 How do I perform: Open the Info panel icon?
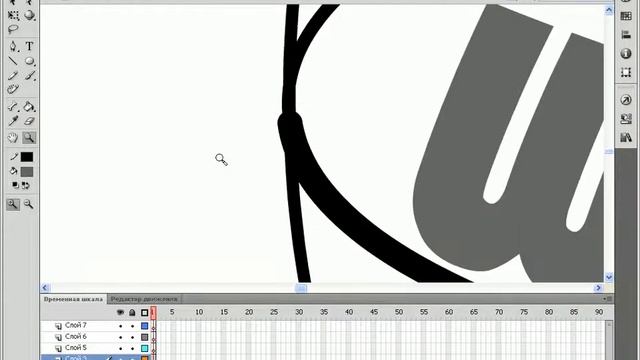626,53
